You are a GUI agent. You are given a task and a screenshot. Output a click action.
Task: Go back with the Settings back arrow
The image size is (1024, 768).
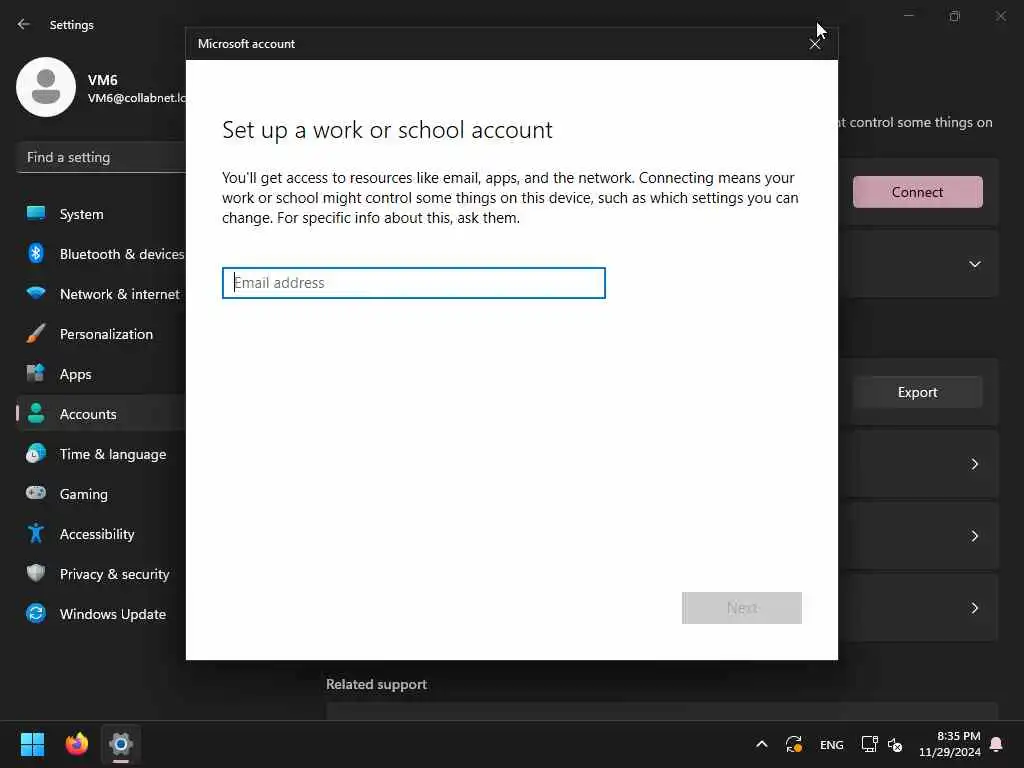point(24,24)
